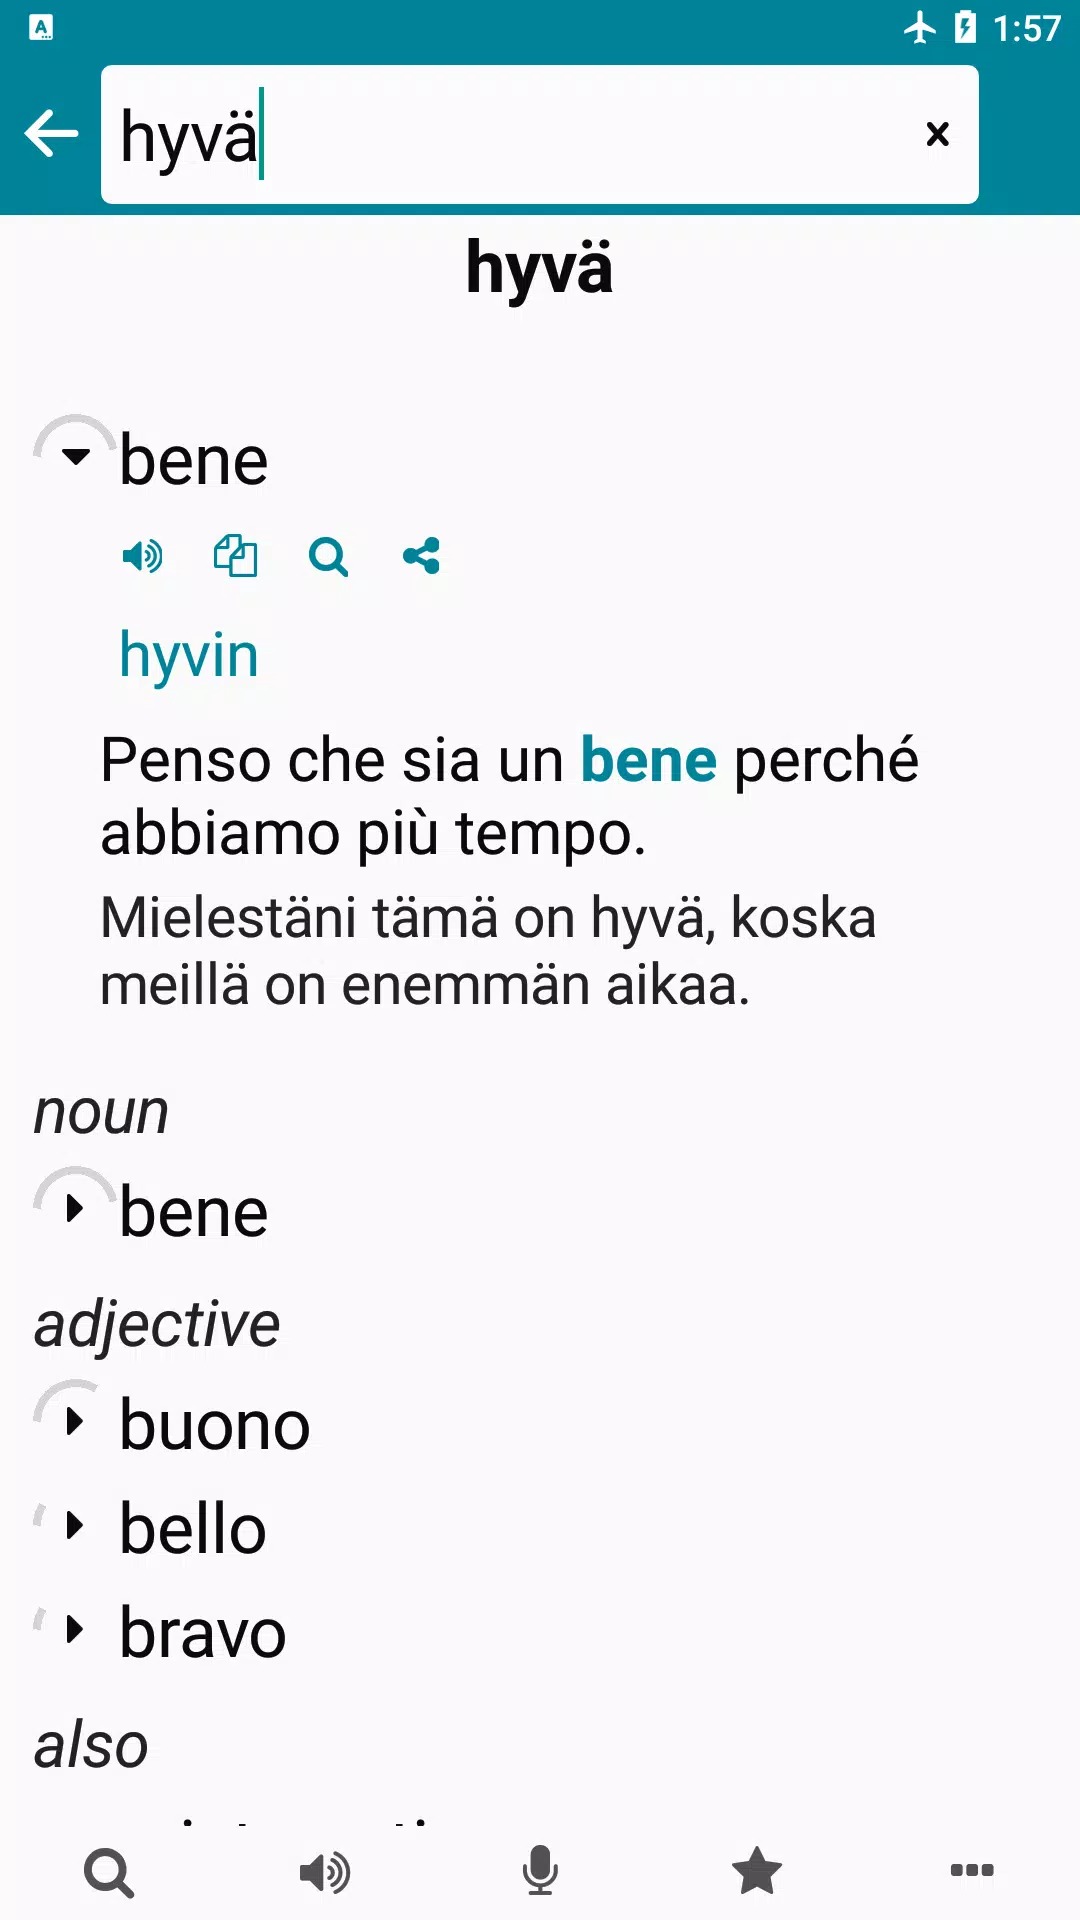
Task: Open the search tab in bottom bar
Action: pyautogui.click(x=109, y=1872)
